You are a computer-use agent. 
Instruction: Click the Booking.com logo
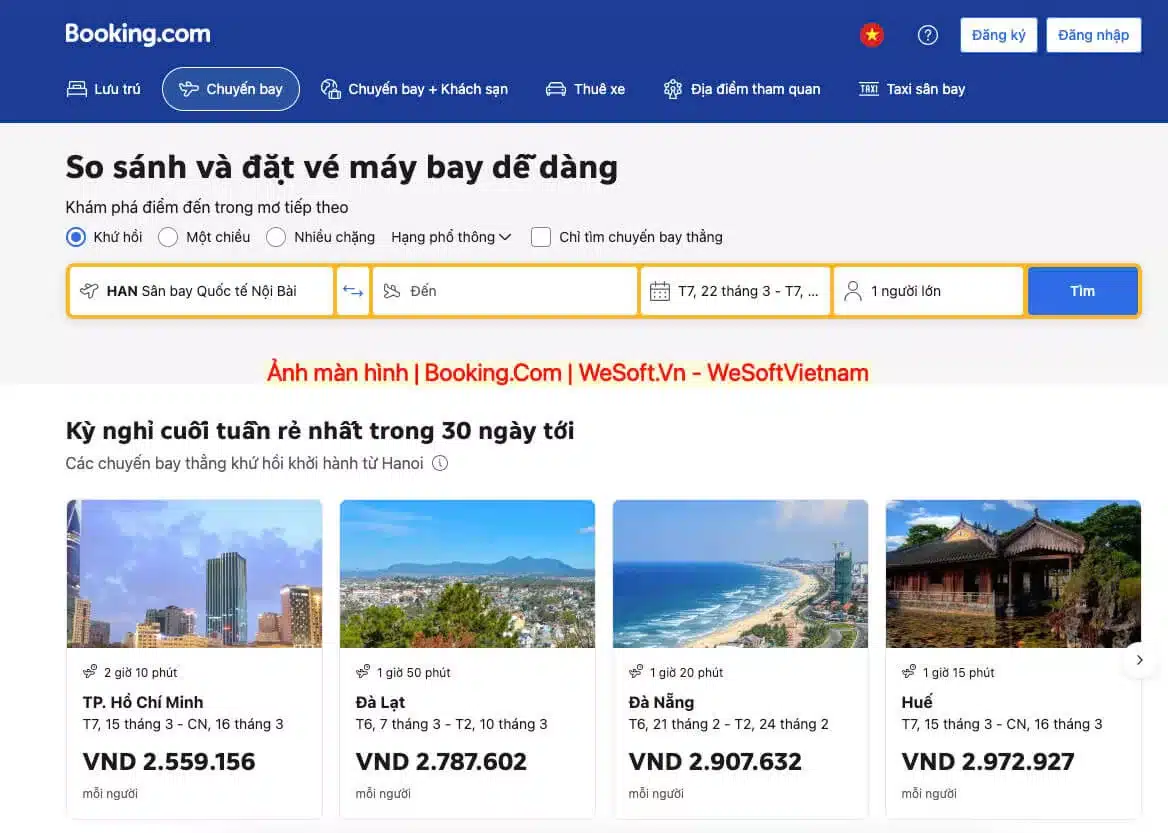[x=138, y=34]
